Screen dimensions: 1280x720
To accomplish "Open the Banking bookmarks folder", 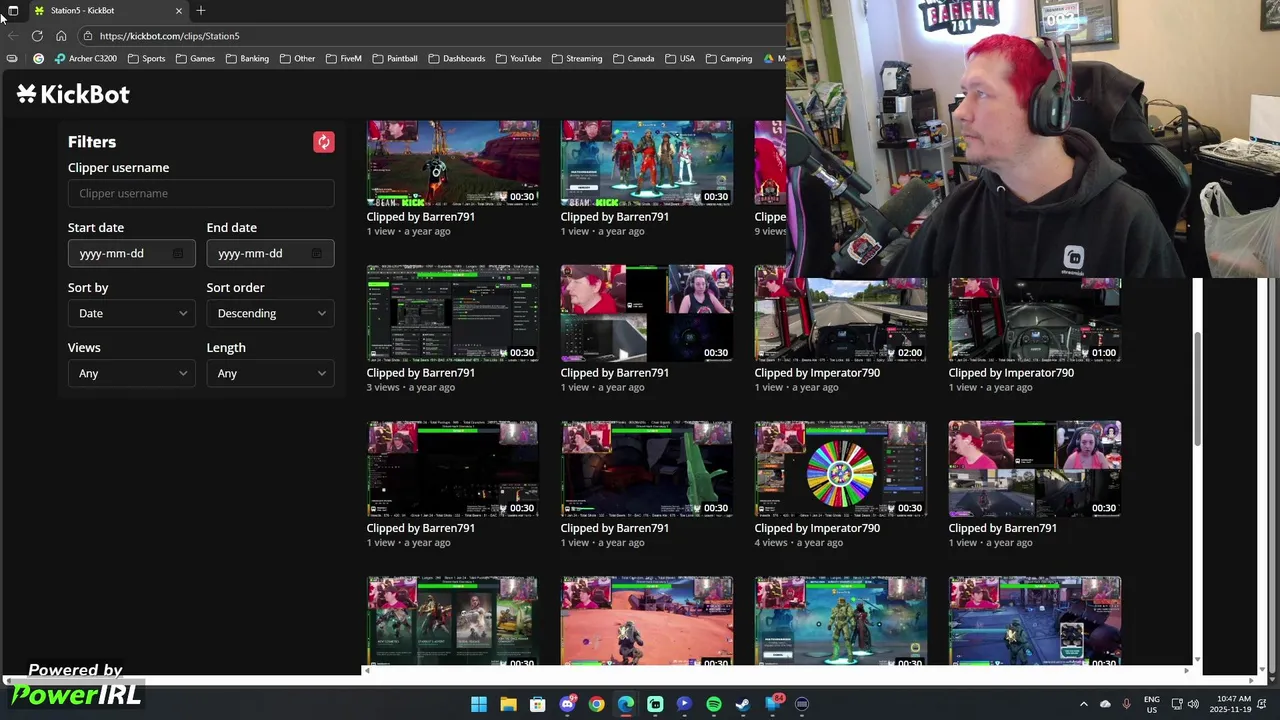I will tap(247, 59).
